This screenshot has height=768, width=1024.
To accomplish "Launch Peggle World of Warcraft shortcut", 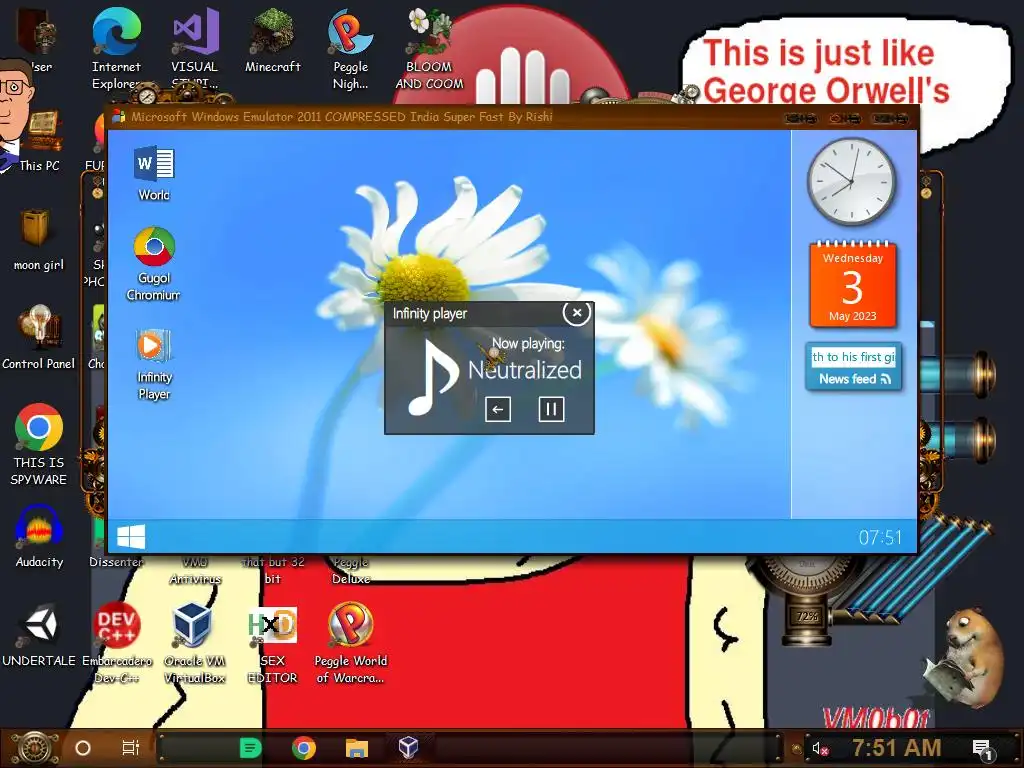I will coord(351,643).
